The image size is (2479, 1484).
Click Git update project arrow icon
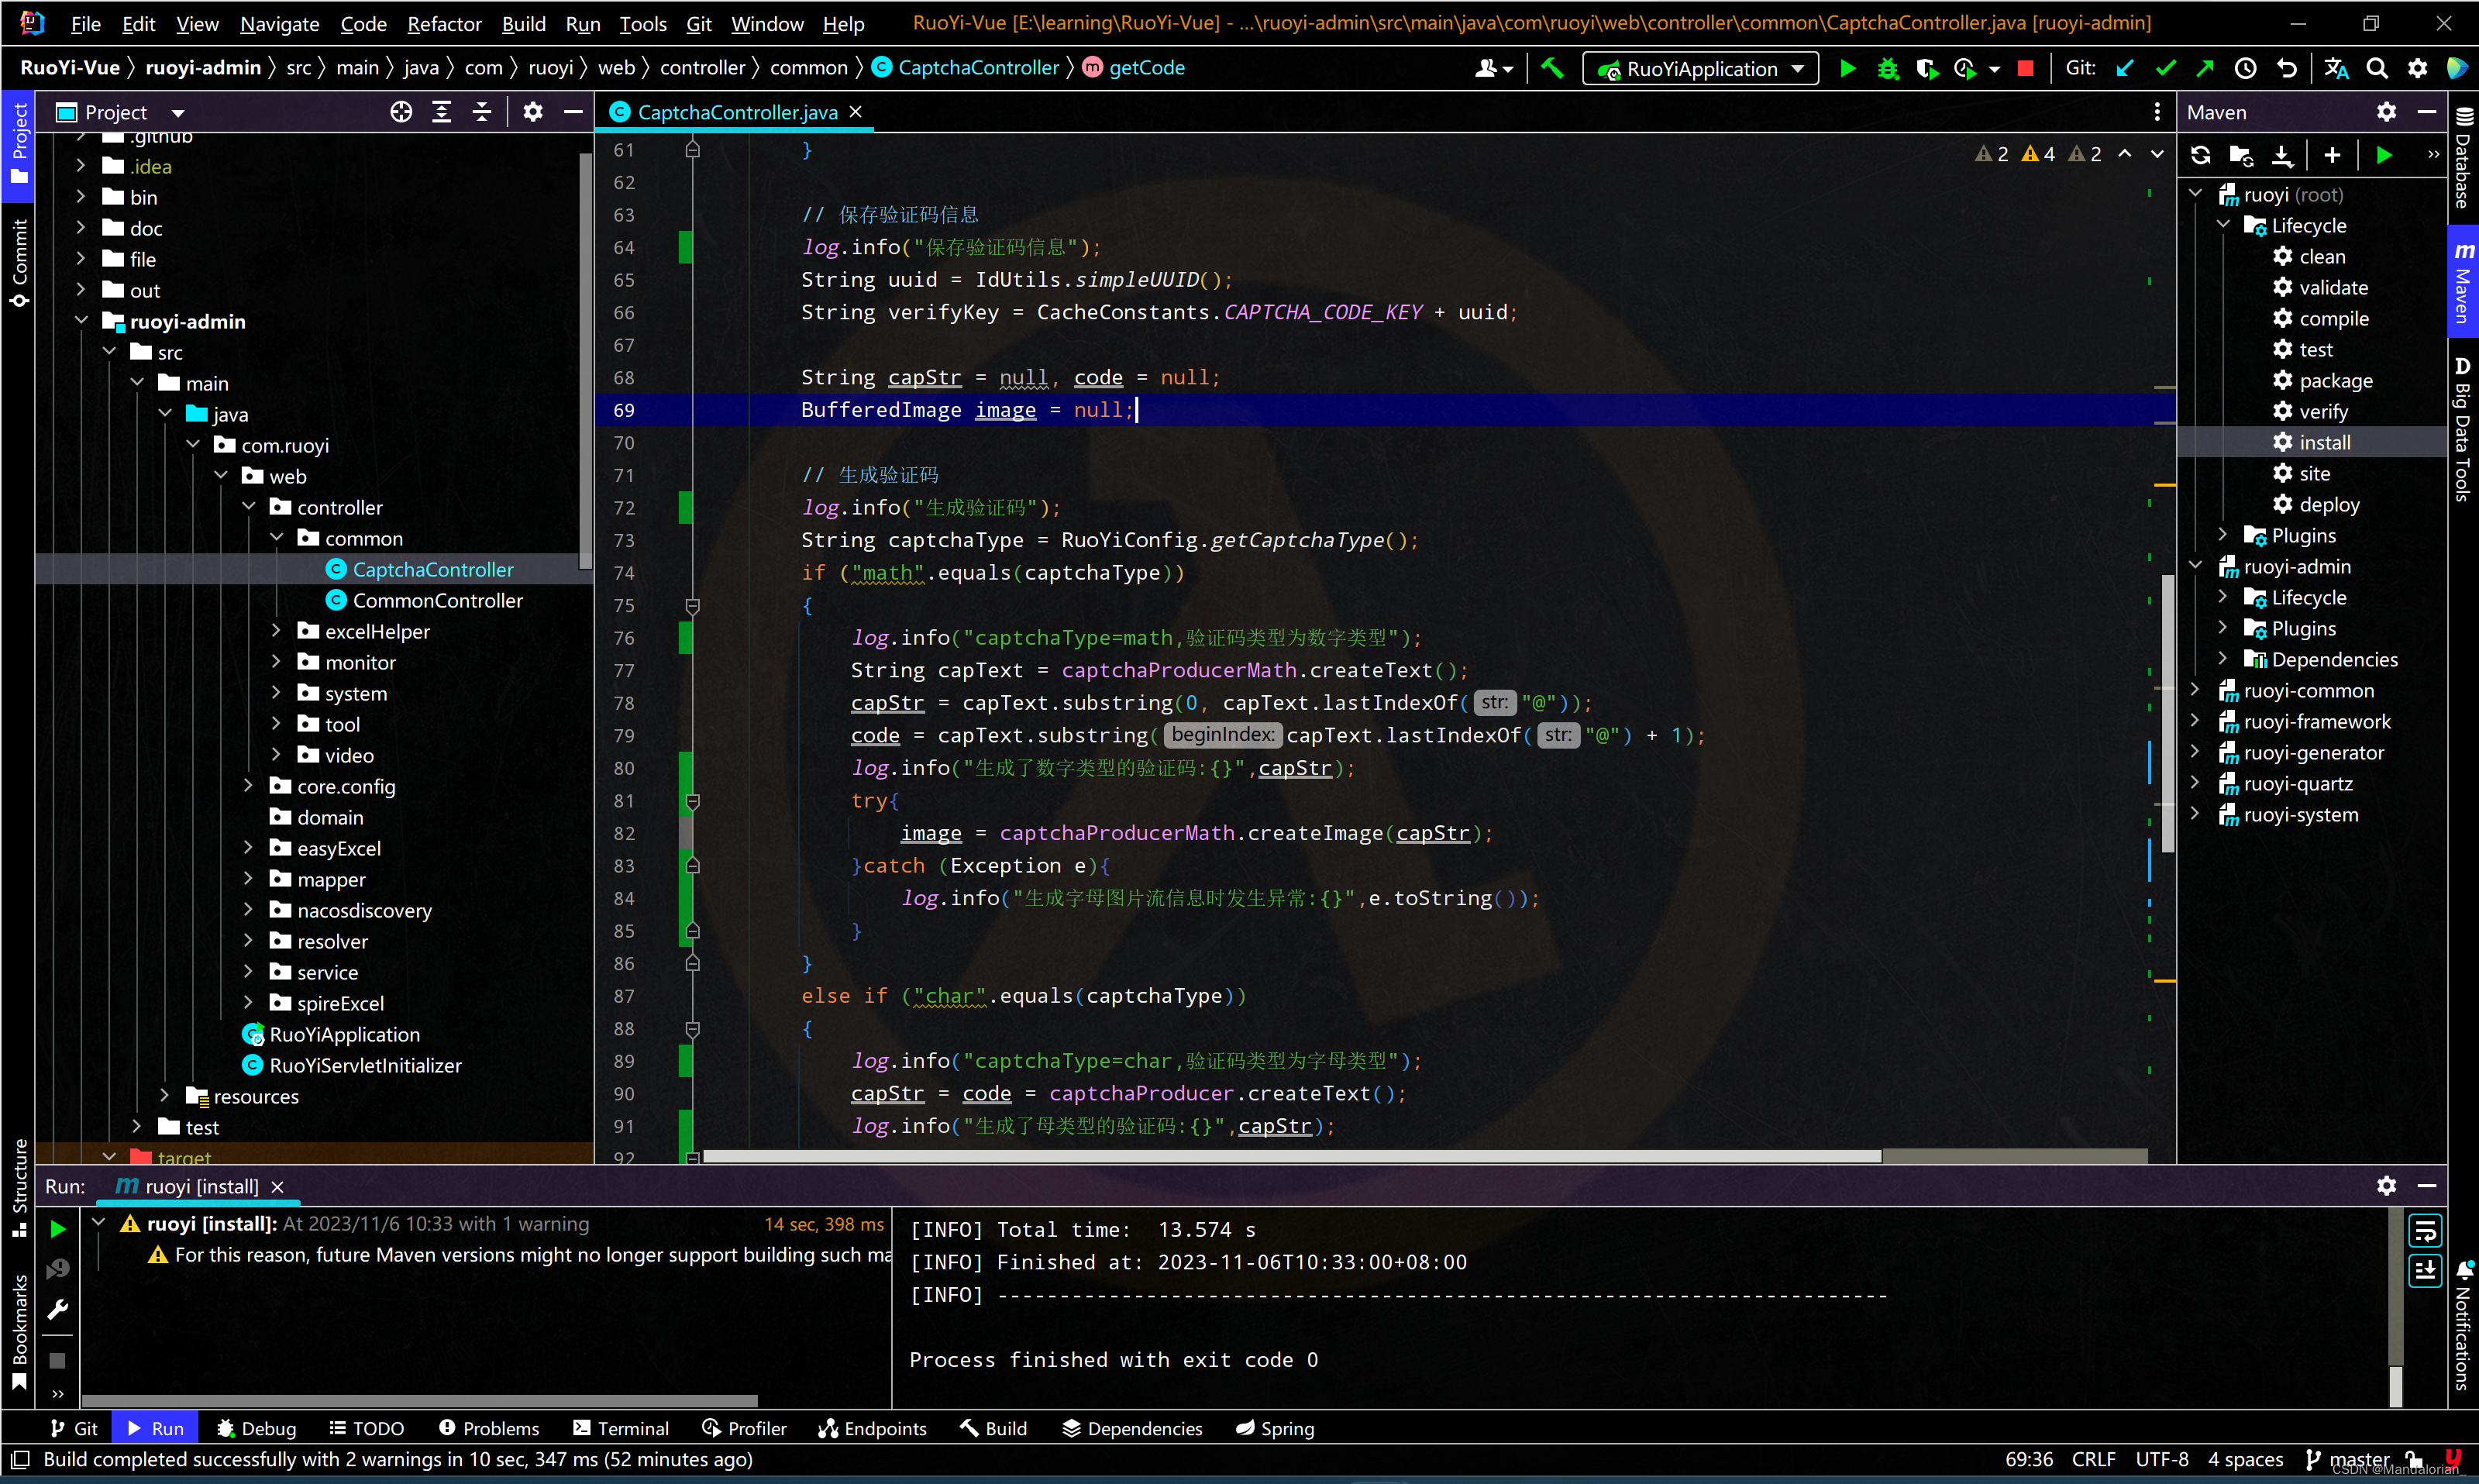(x=2125, y=68)
